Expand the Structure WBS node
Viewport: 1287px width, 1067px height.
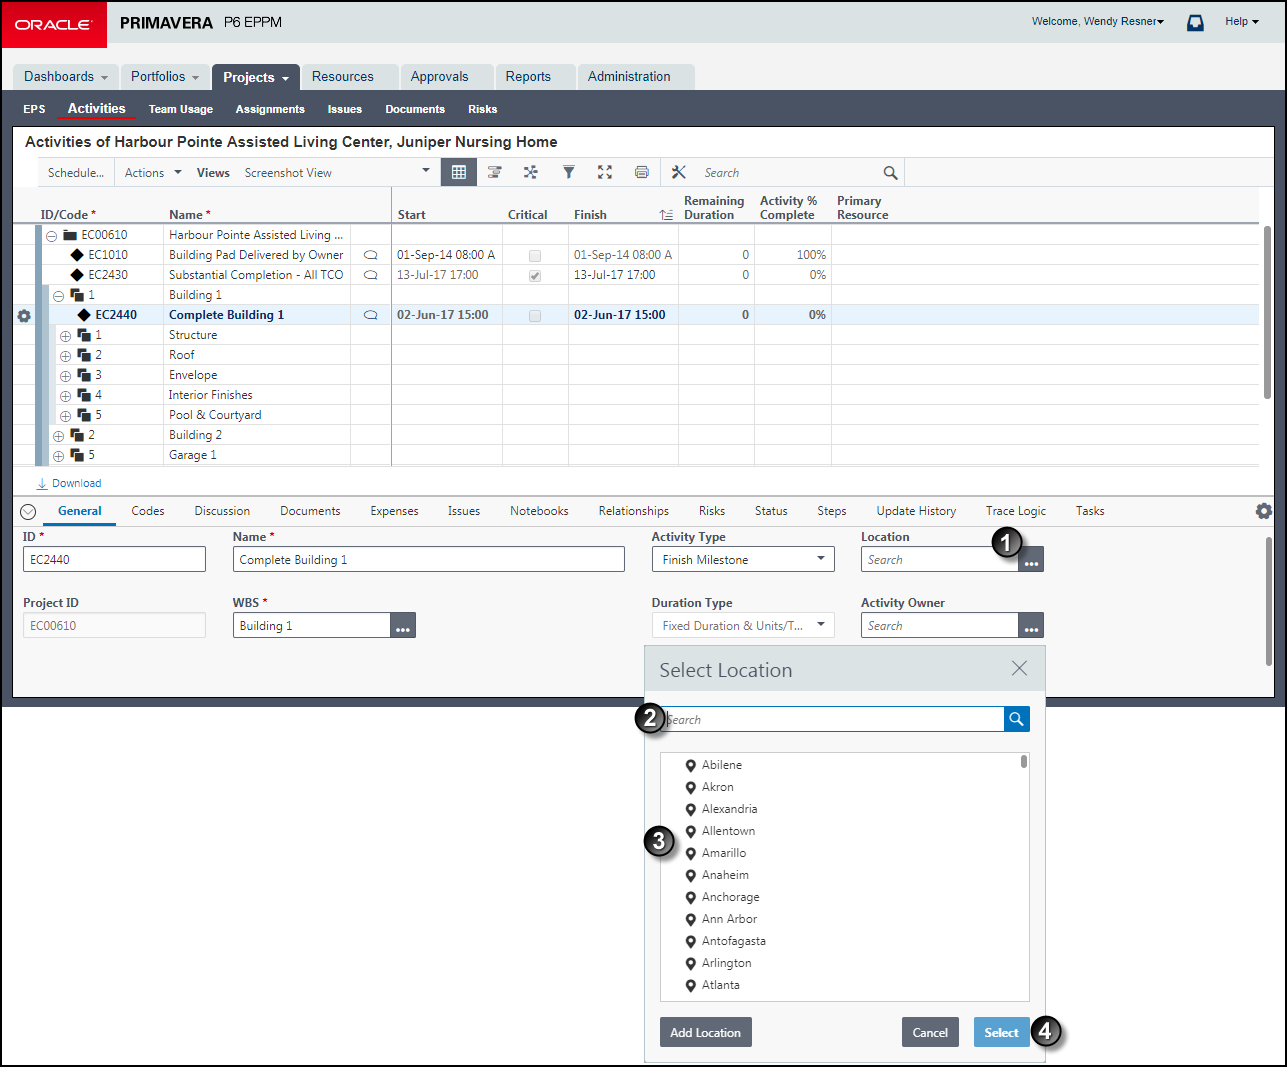65,336
